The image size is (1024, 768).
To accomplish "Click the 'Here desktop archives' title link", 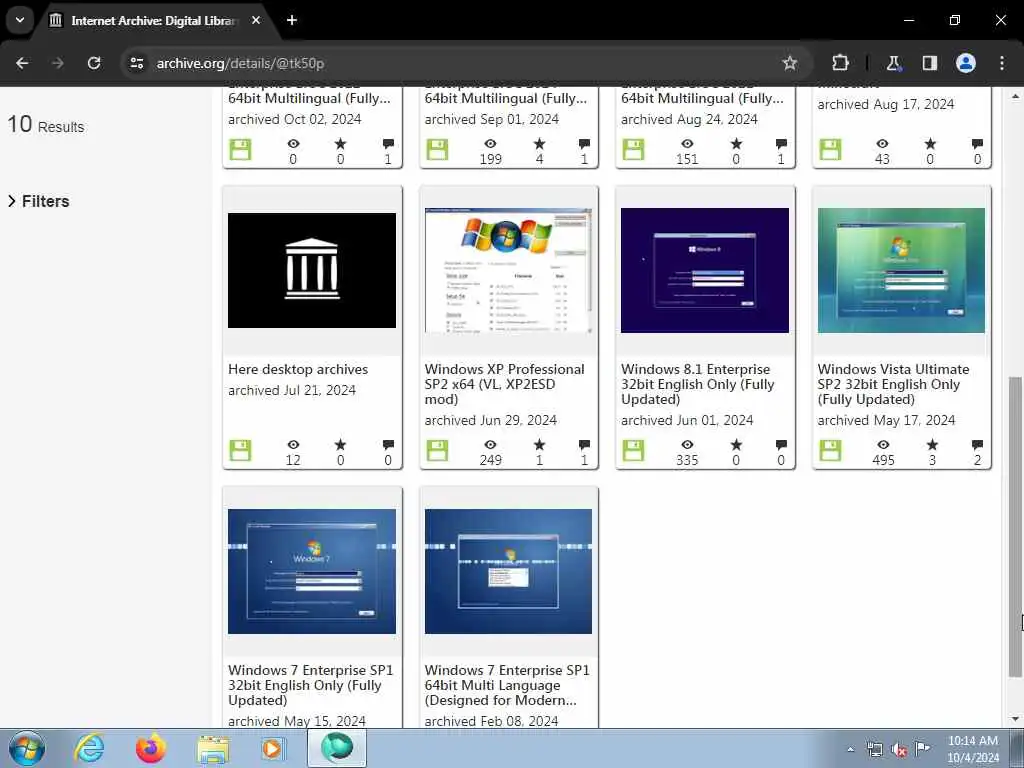I will coord(298,370).
